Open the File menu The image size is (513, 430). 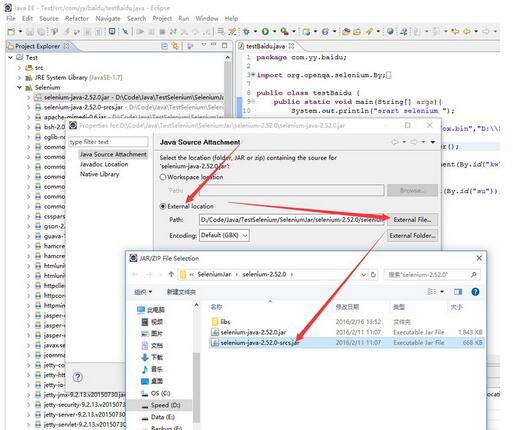click(x=11, y=18)
